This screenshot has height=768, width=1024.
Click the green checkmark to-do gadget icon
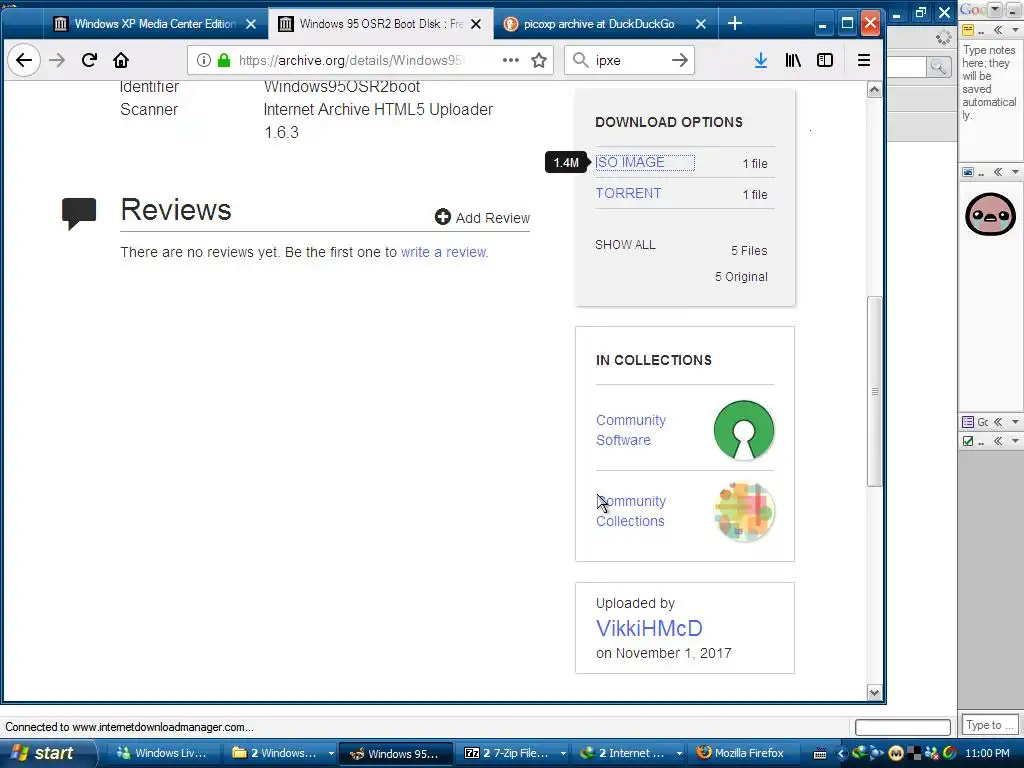(x=968, y=441)
